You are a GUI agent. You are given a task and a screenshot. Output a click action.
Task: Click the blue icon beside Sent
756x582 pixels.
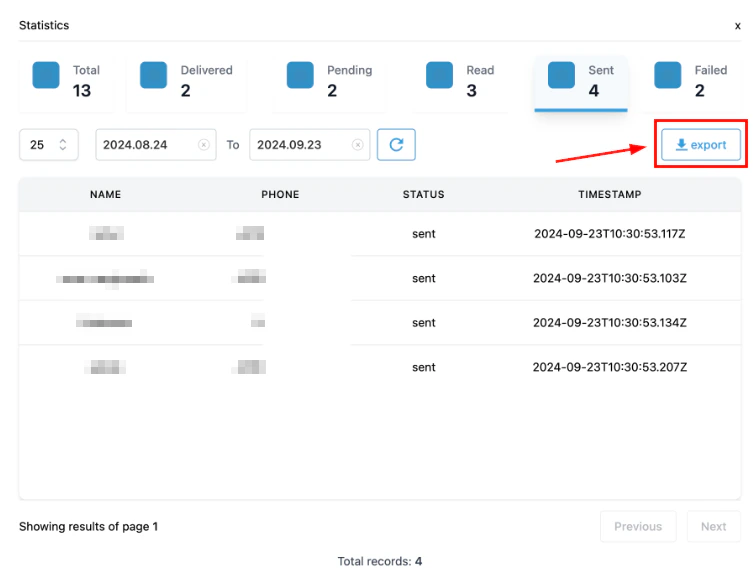(561, 75)
